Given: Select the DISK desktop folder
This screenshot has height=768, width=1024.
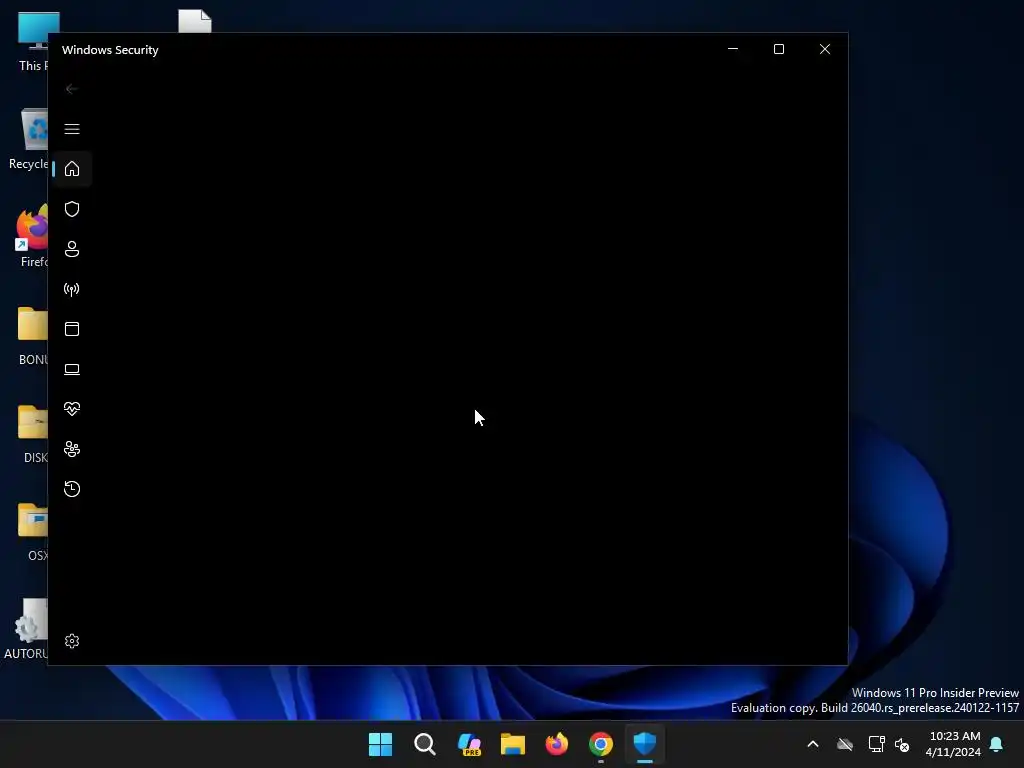Looking at the screenshot, I should 34,434.
